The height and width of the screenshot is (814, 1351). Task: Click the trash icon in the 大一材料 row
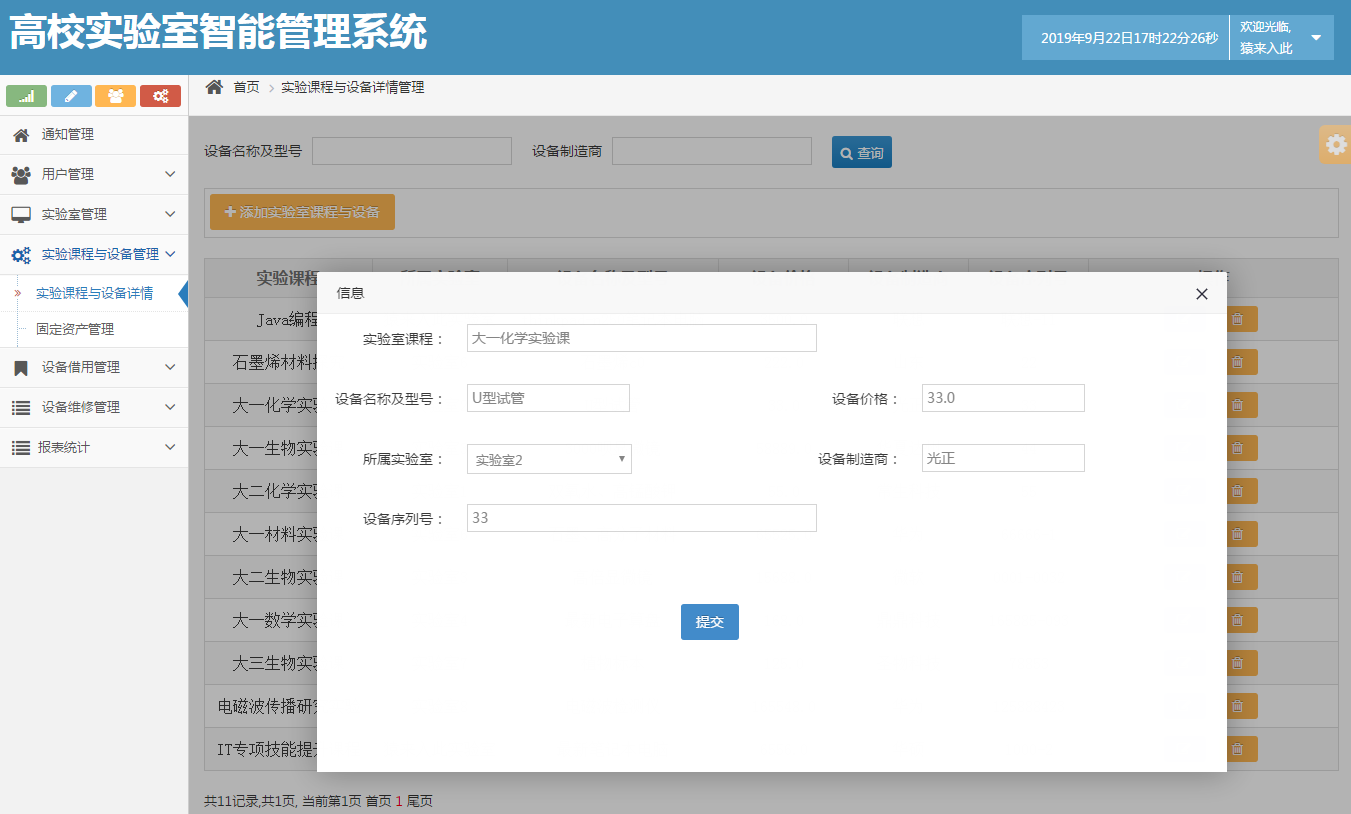(1238, 534)
